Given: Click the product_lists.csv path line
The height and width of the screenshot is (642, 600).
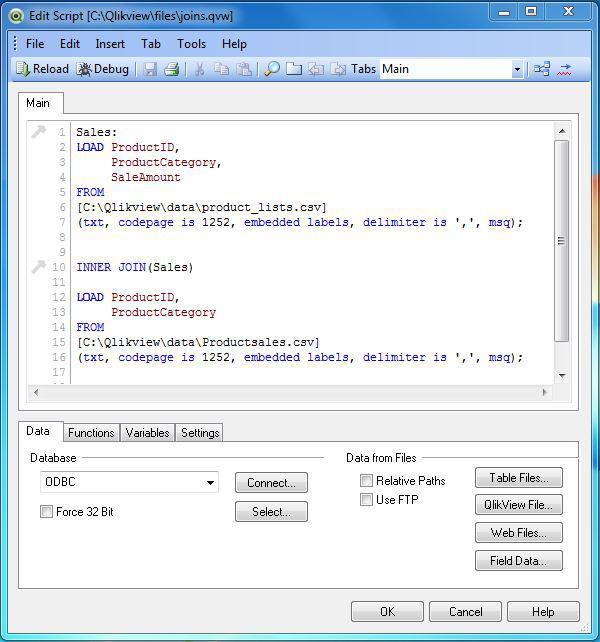Looking at the screenshot, I should tap(202, 208).
